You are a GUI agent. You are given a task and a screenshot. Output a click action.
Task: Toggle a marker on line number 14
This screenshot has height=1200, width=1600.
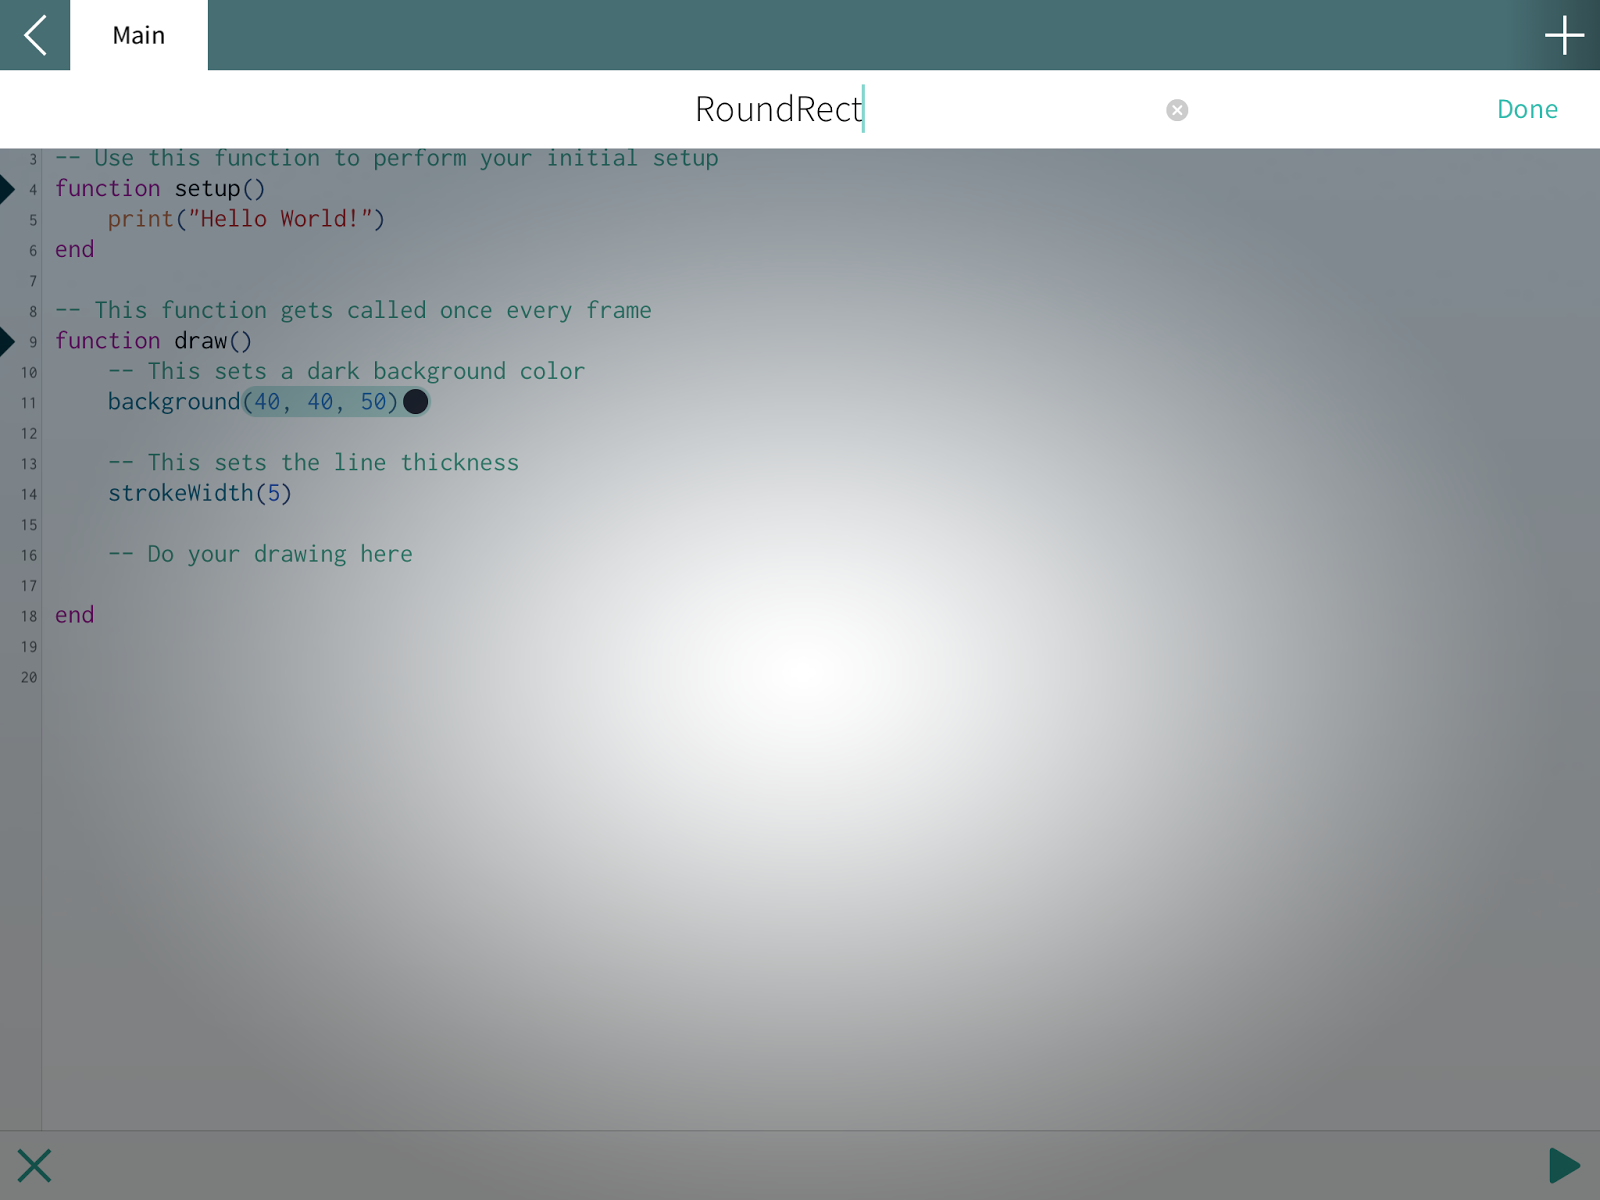[29, 494]
